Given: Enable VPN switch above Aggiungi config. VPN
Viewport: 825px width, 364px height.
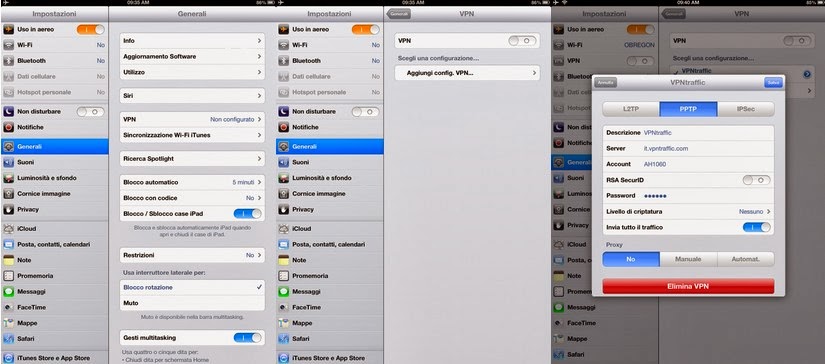Looking at the screenshot, I should point(522,41).
